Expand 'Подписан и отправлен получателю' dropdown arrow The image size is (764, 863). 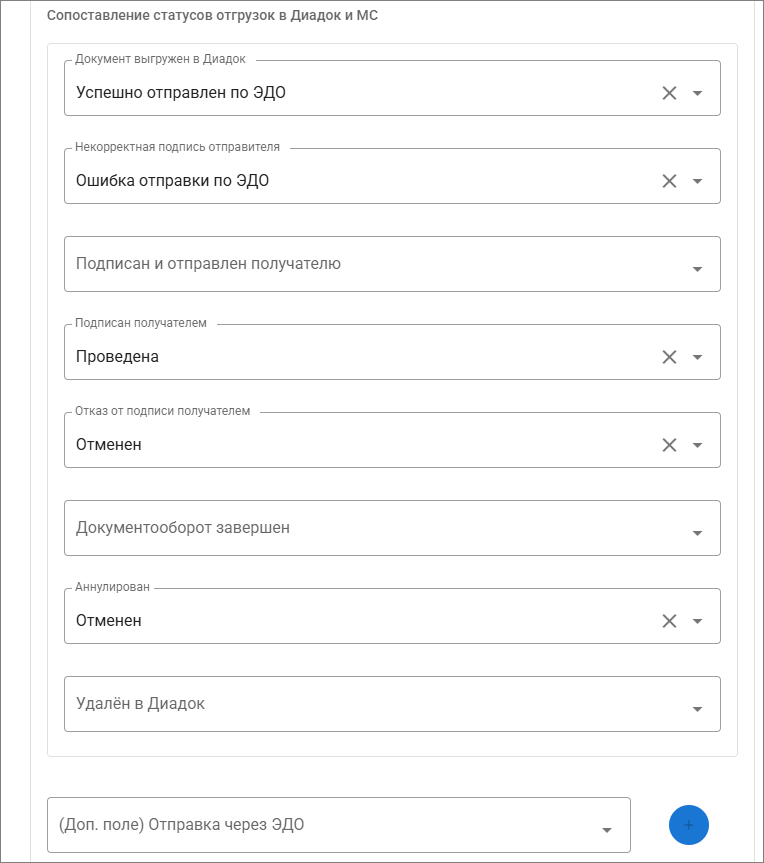click(698, 270)
